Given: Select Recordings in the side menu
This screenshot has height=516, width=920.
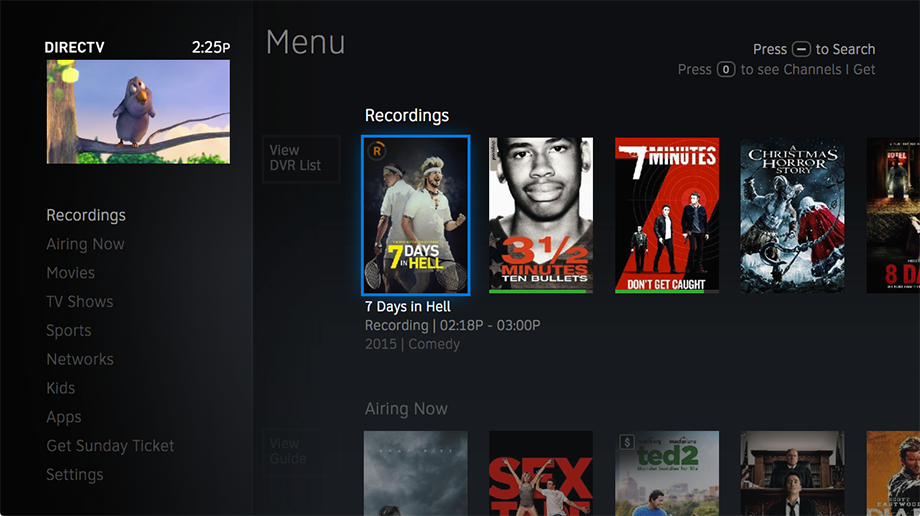Looking at the screenshot, I should (x=86, y=215).
